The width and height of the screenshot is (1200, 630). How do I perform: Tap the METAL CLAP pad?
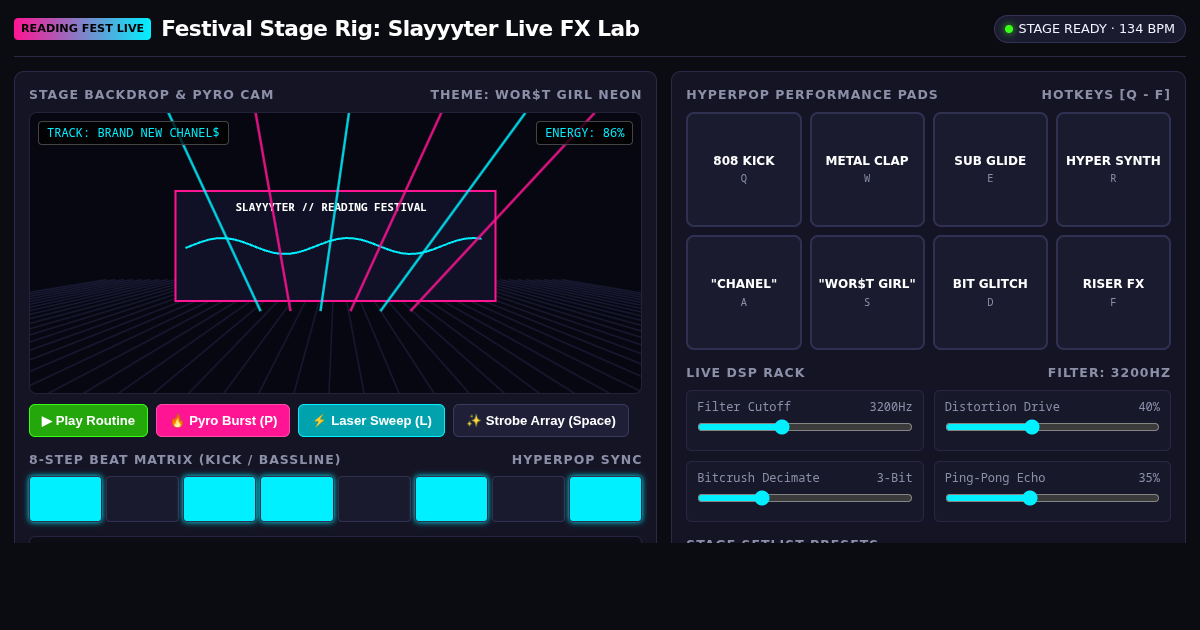[x=867, y=169]
